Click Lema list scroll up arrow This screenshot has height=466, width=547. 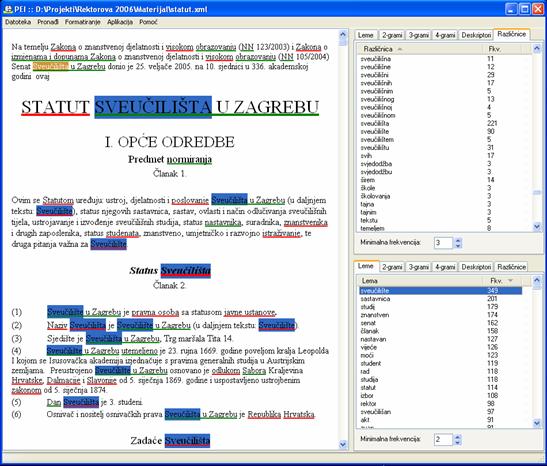[537, 280]
